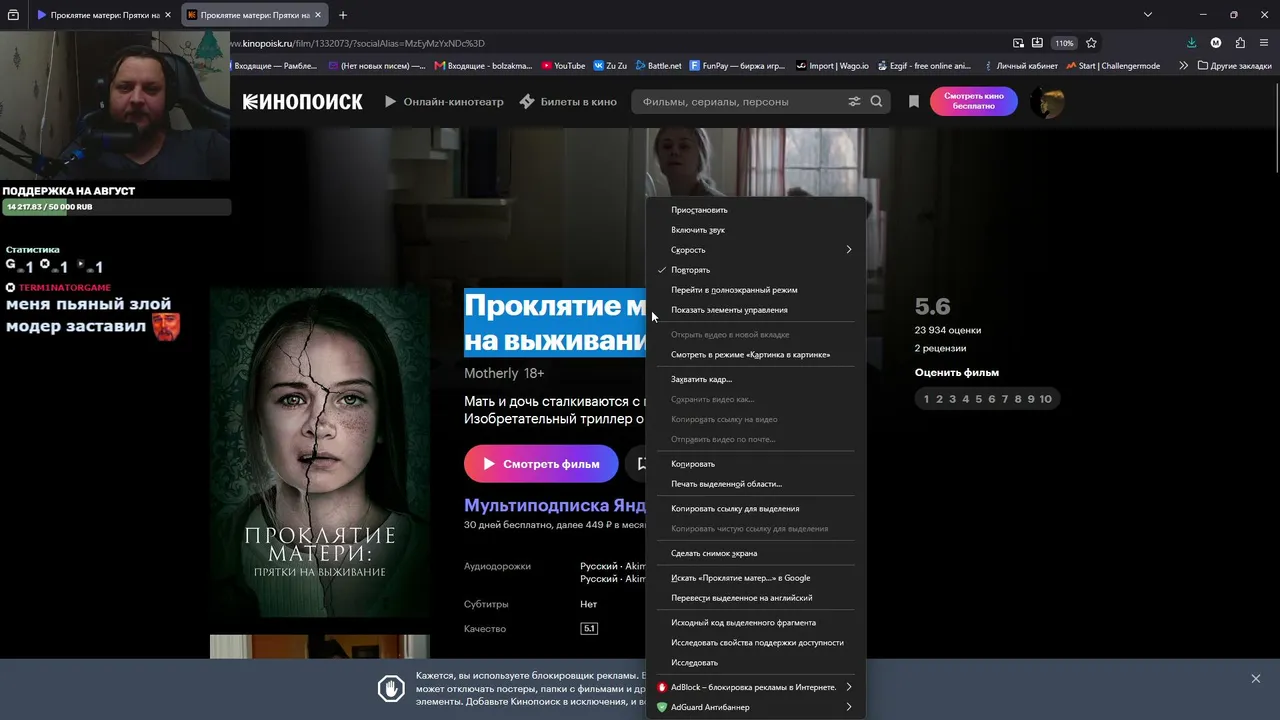Toggle the Повторять loop option
This screenshot has height=720, width=1280.
pyautogui.click(x=755, y=270)
